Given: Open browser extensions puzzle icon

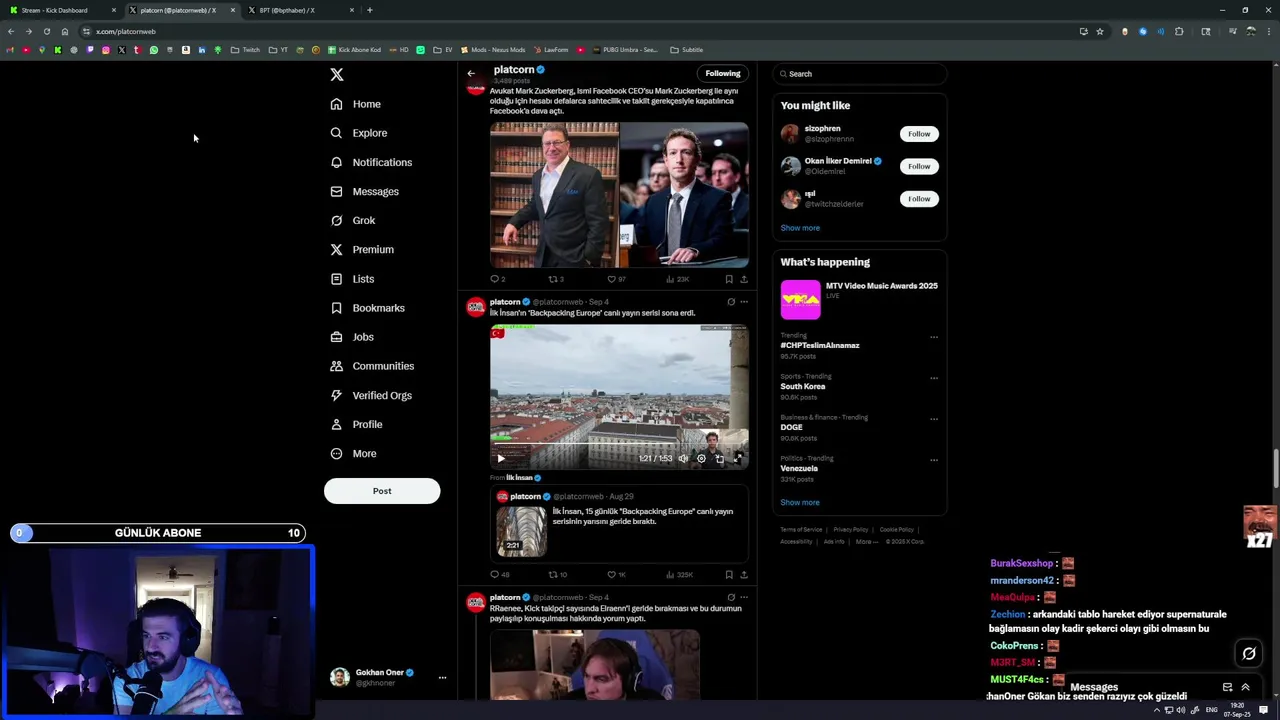Looking at the screenshot, I should point(1179,31).
